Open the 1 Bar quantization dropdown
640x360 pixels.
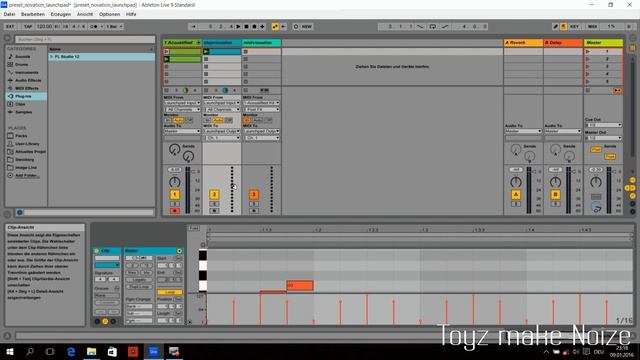point(114,27)
